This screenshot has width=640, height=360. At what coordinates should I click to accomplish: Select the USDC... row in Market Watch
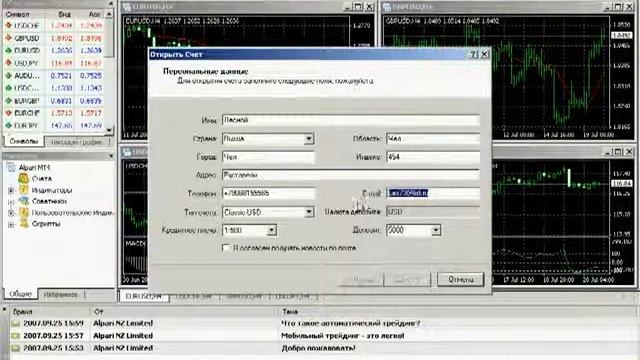point(54,88)
